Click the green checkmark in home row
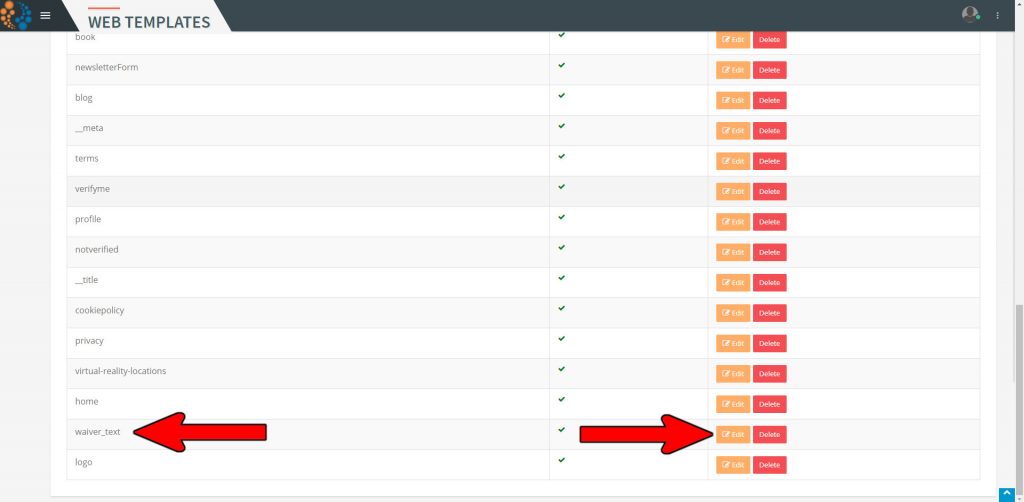1024x502 pixels. (562, 399)
